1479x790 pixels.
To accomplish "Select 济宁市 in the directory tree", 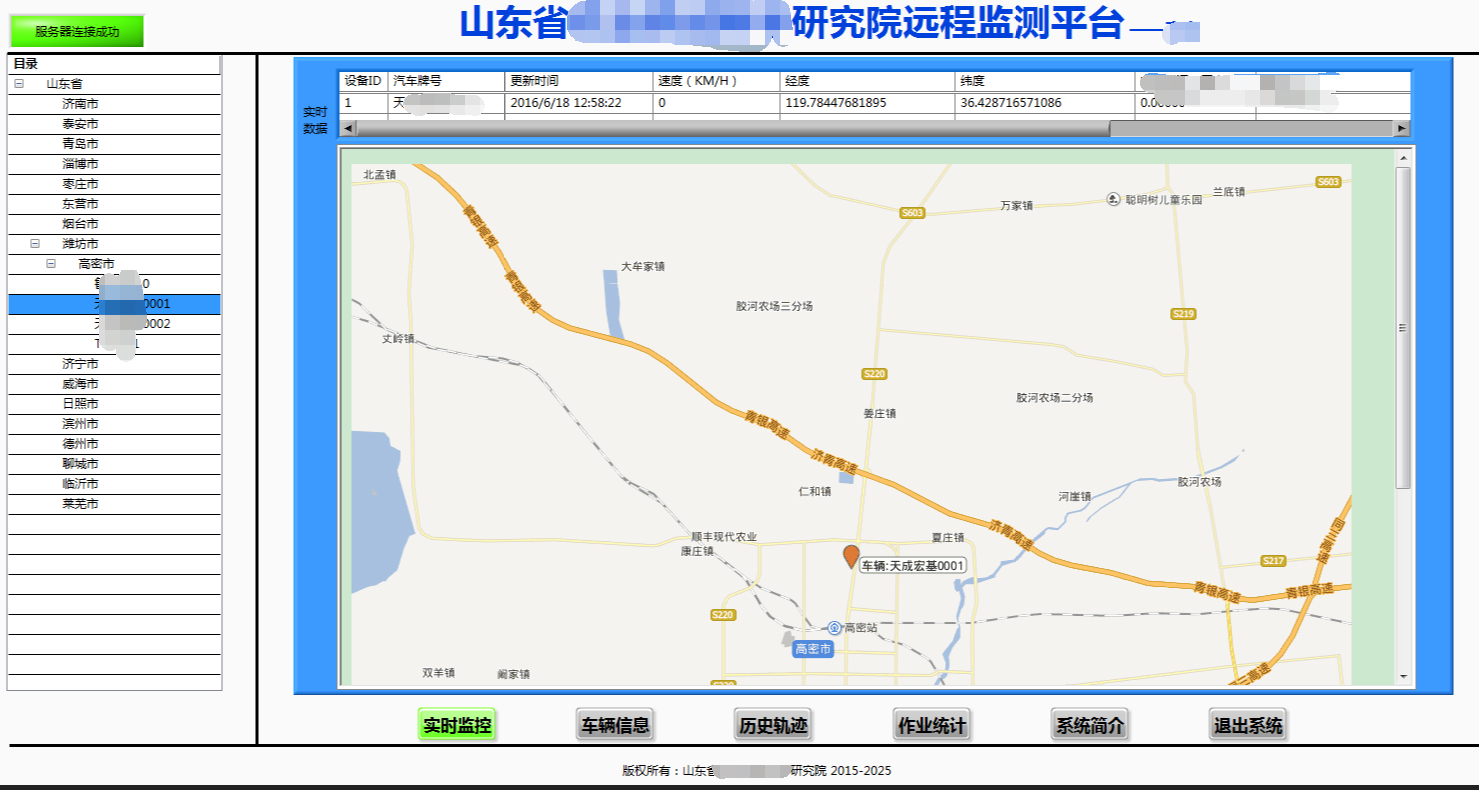I will (114, 364).
